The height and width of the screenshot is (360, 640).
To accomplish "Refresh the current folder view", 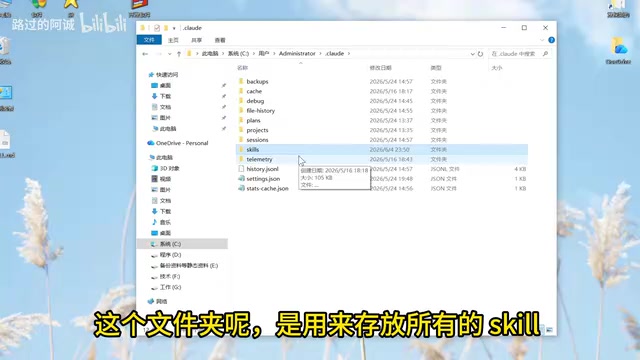I will coord(480,53).
